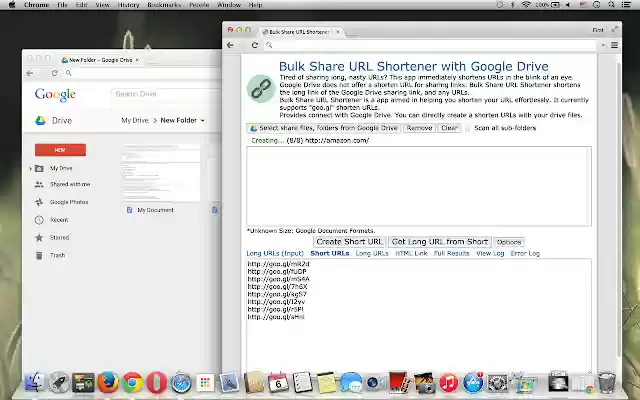Launch Firefox from the dock
This screenshot has height=400, width=640.
(x=108, y=382)
